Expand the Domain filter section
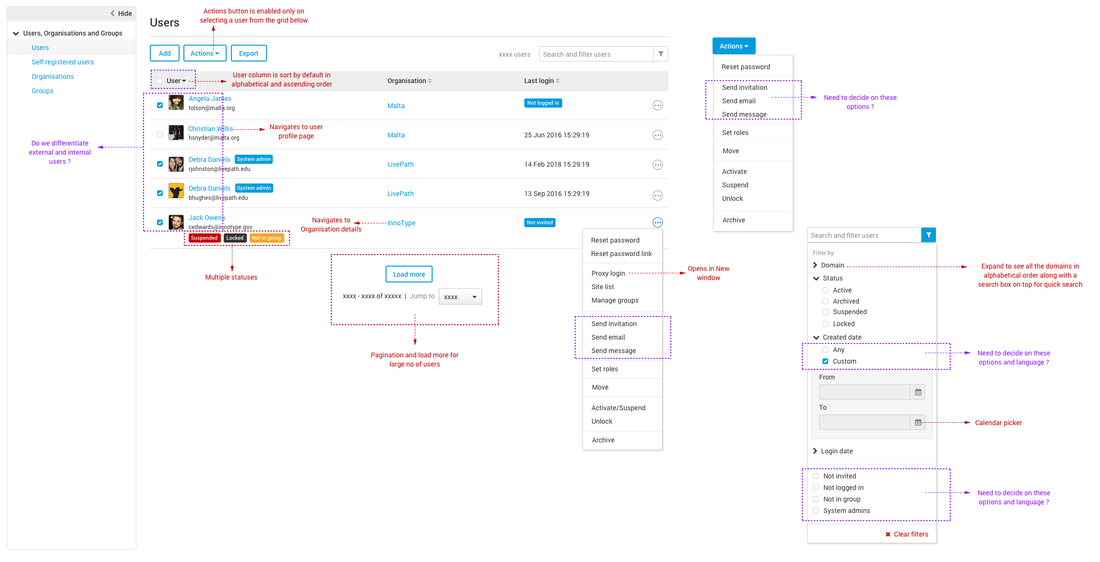 click(816, 265)
